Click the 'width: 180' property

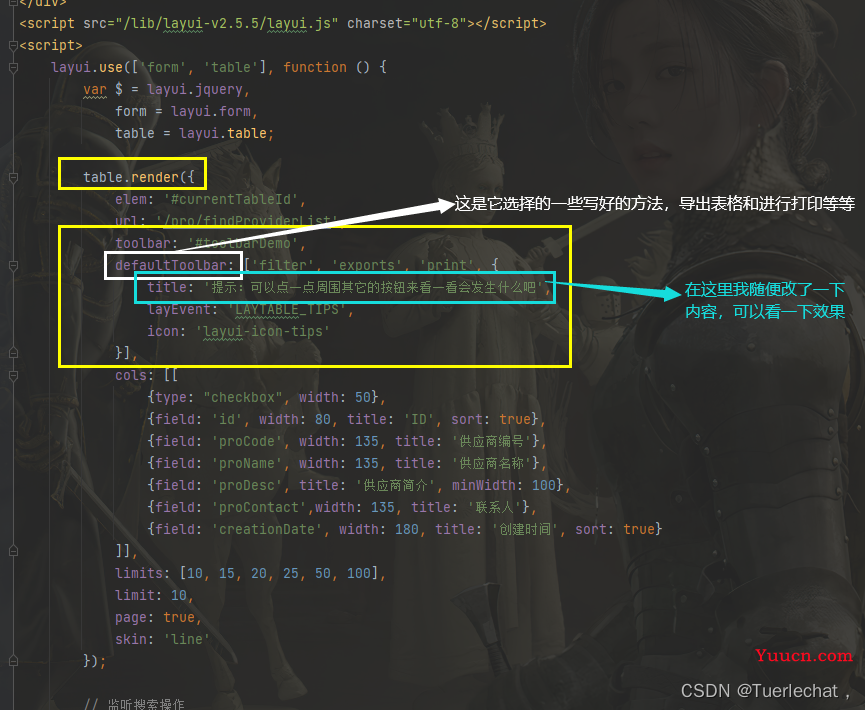click(378, 530)
